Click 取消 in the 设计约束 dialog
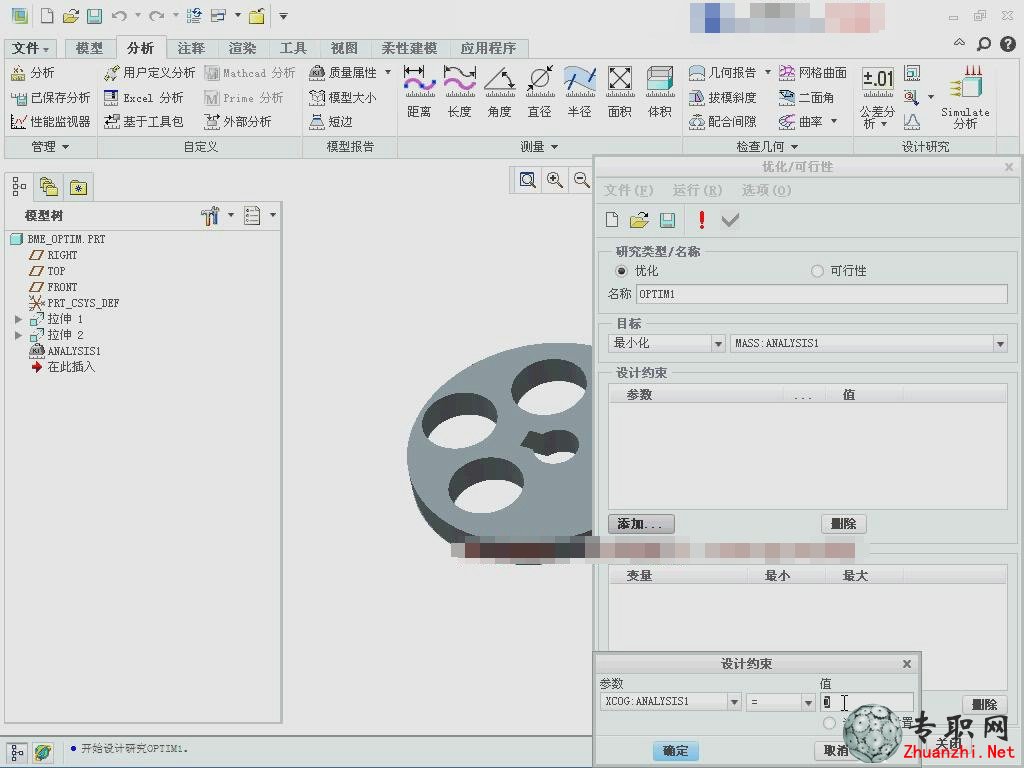 coord(836,751)
